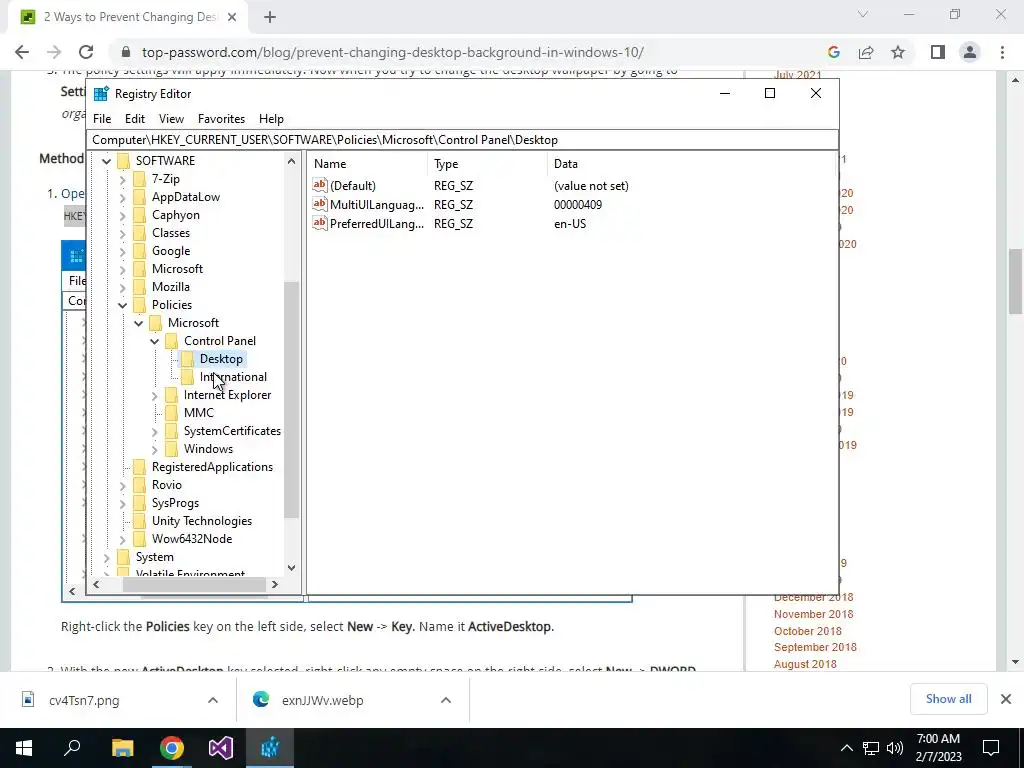Click the (Default) value string icon
Image resolution: width=1024 pixels, height=768 pixels.
pos(319,185)
